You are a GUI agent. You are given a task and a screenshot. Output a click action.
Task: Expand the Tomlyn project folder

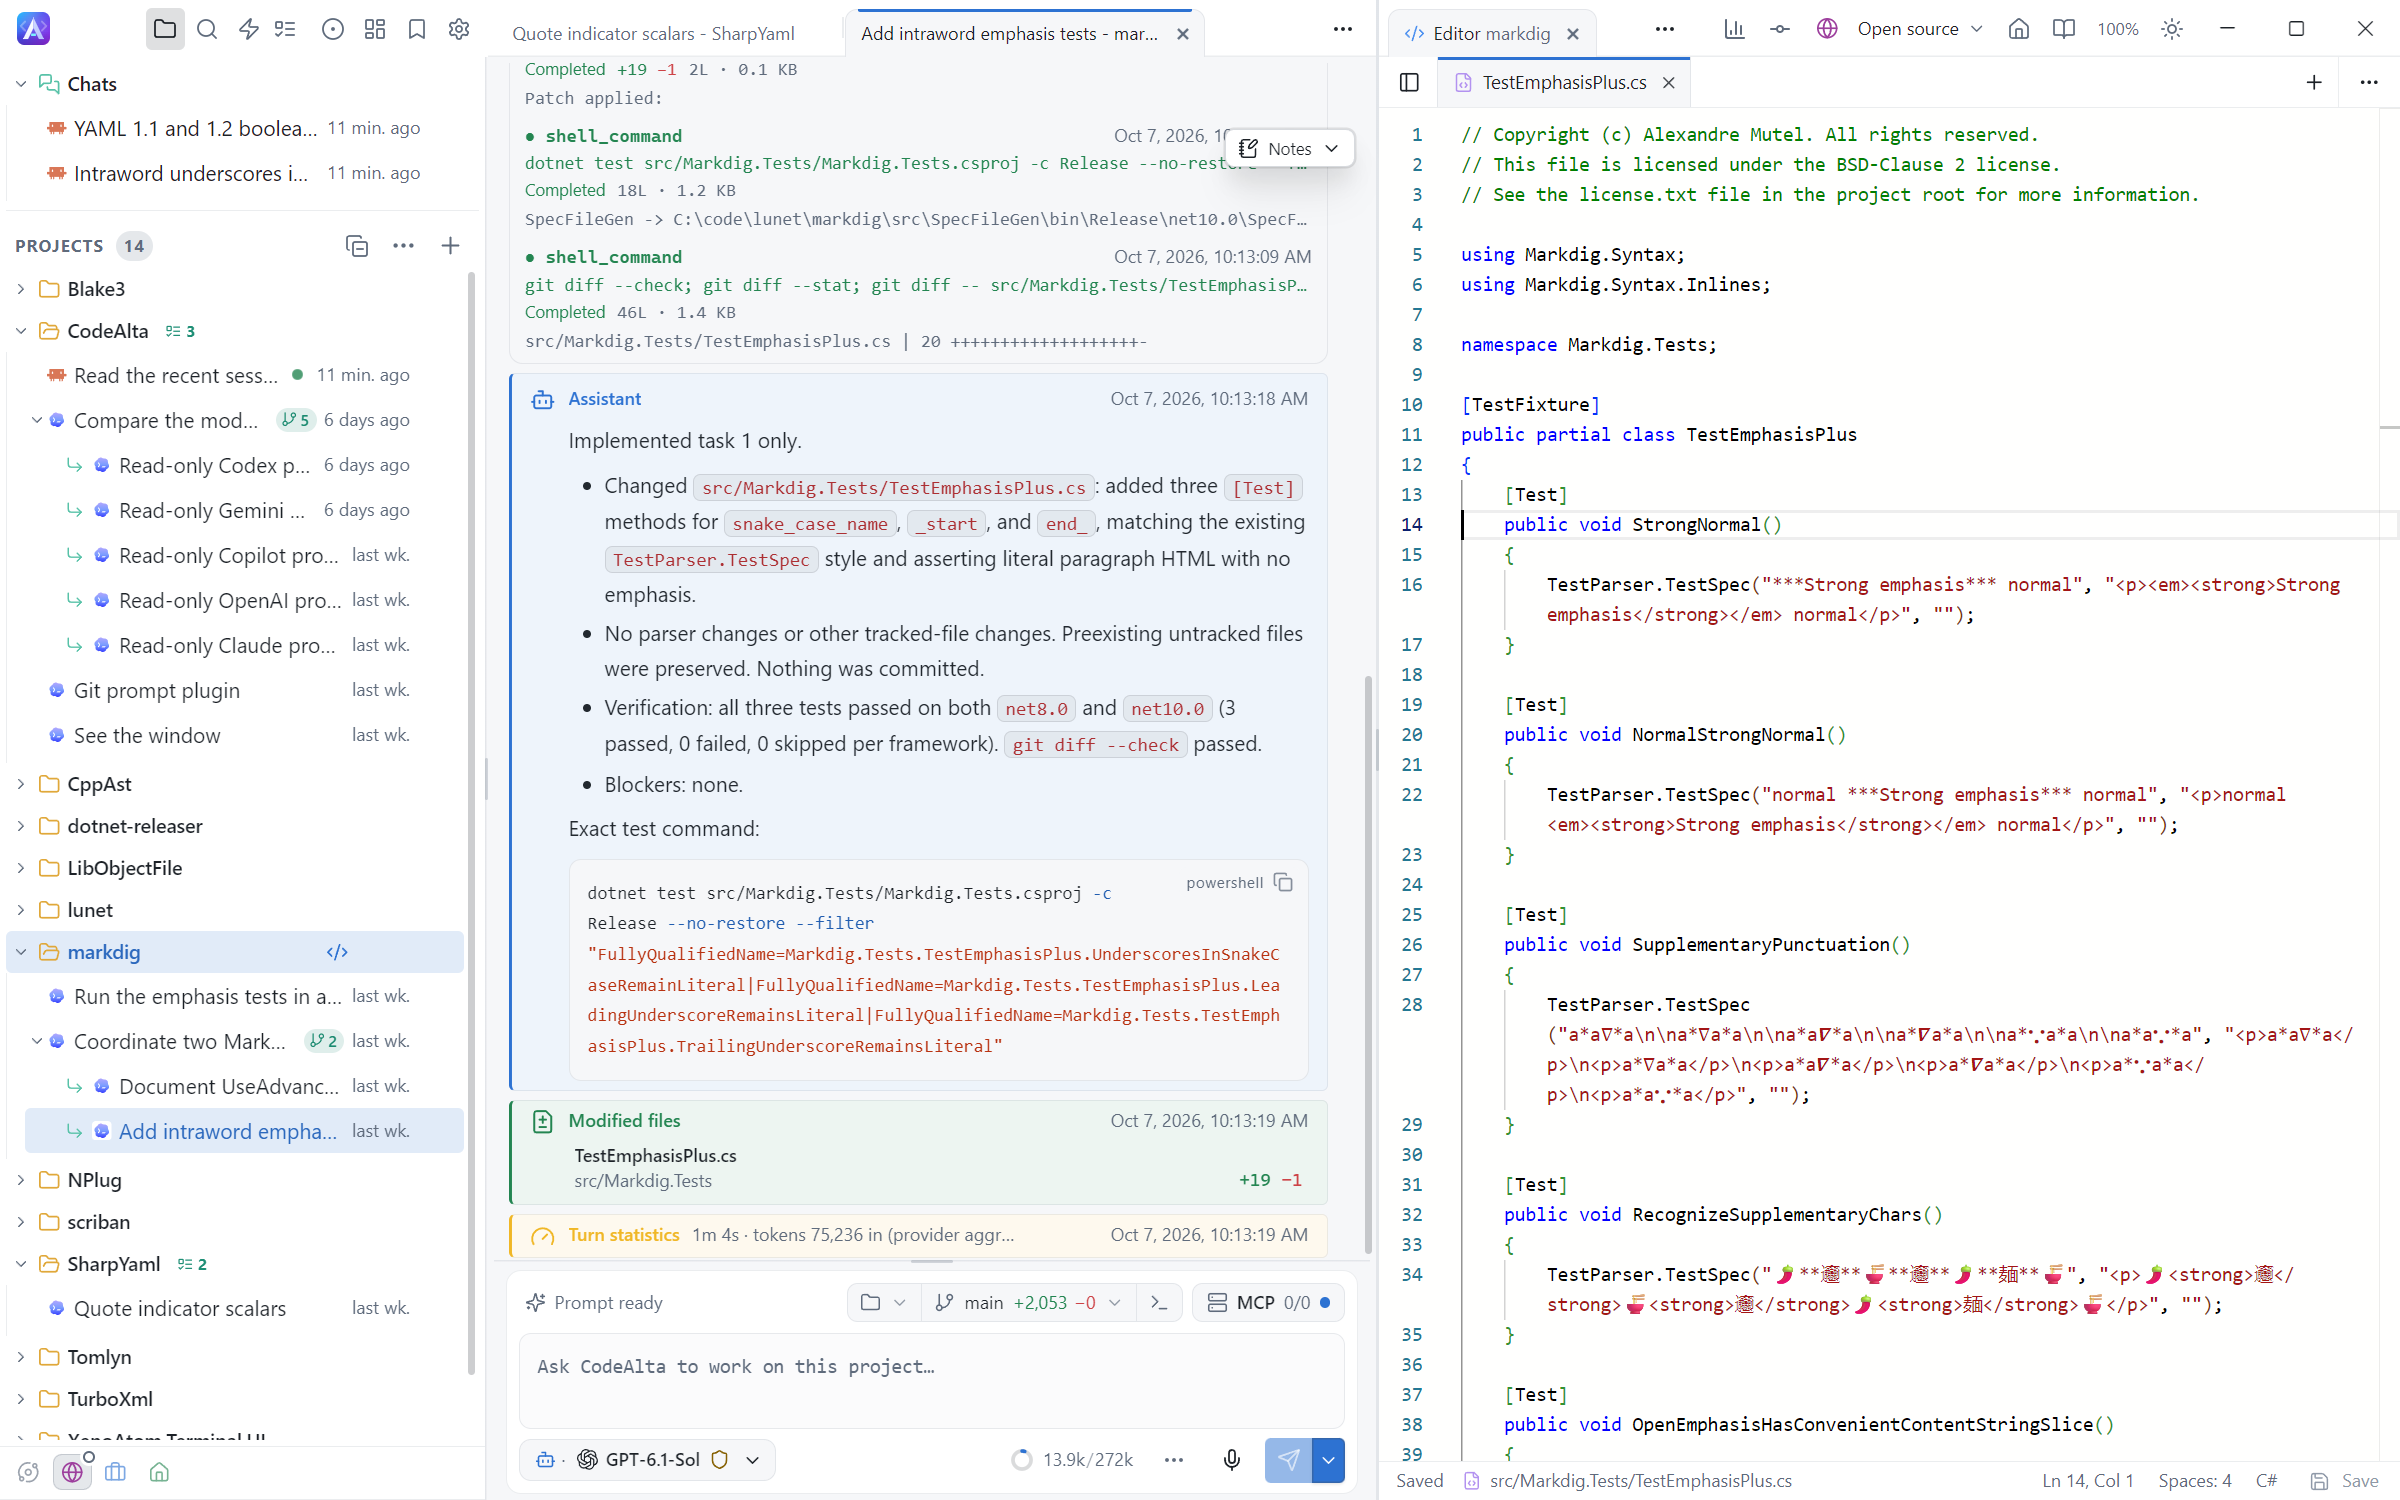tap(21, 1357)
